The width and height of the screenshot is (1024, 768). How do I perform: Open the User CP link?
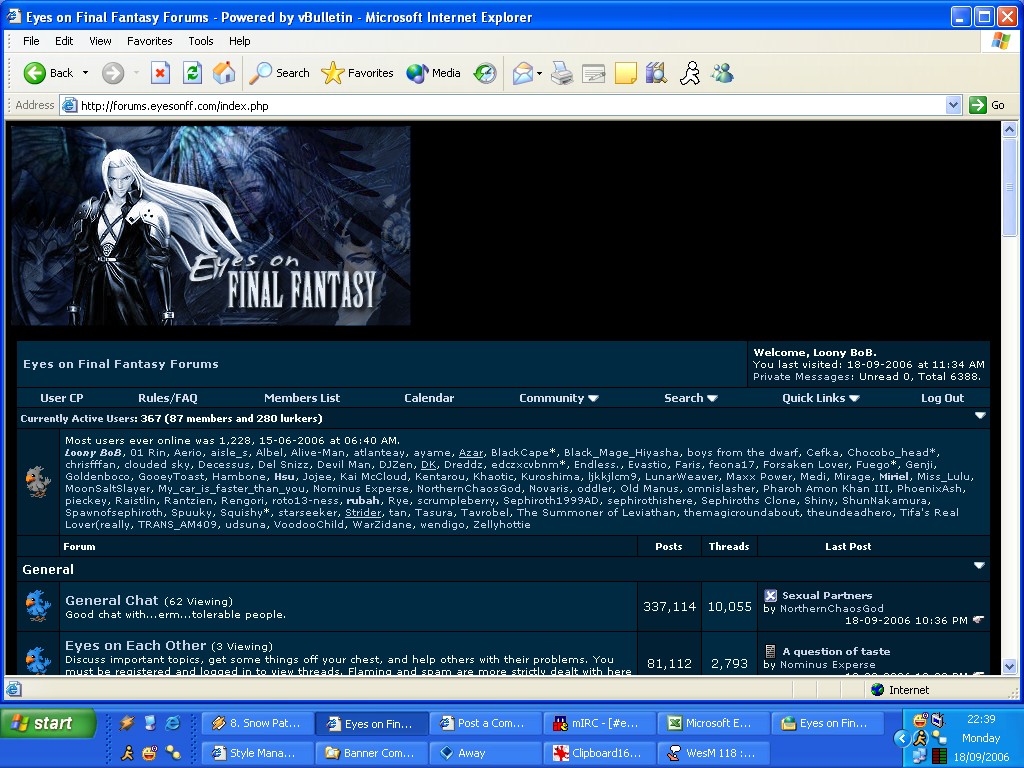[x=62, y=398]
